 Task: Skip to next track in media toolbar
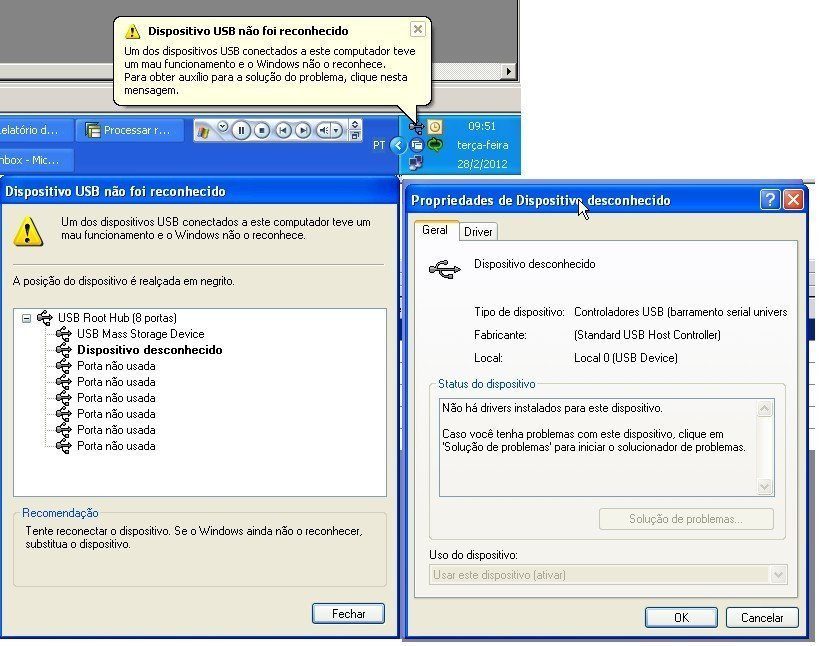pyautogui.click(x=303, y=130)
